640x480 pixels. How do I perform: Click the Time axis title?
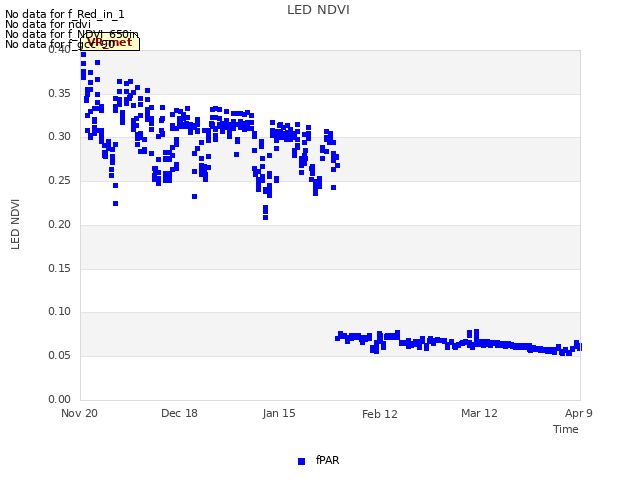click(x=566, y=429)
